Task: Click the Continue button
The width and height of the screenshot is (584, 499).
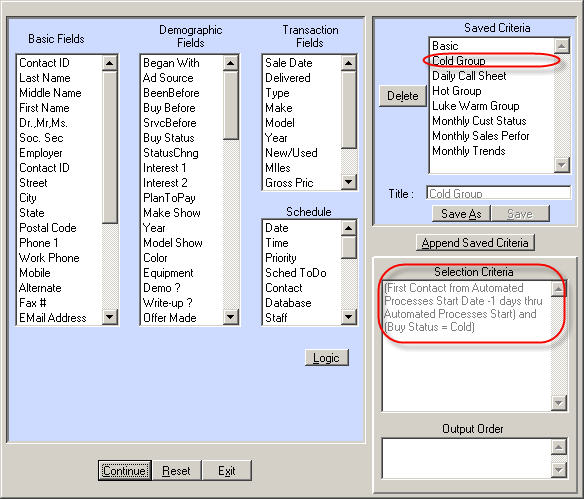Action: pos(124,470)
